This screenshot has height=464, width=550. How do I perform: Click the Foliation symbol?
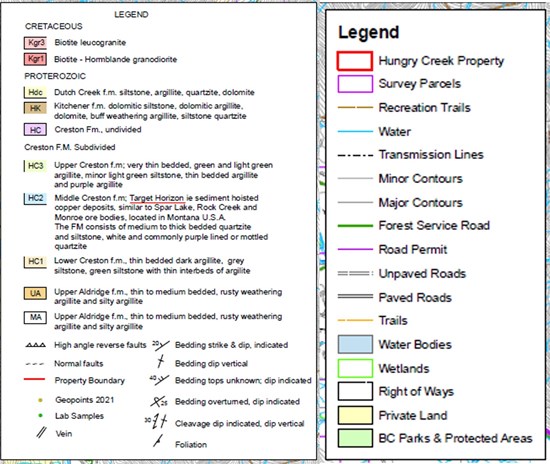pyautogui.click(x=158, y=441)
